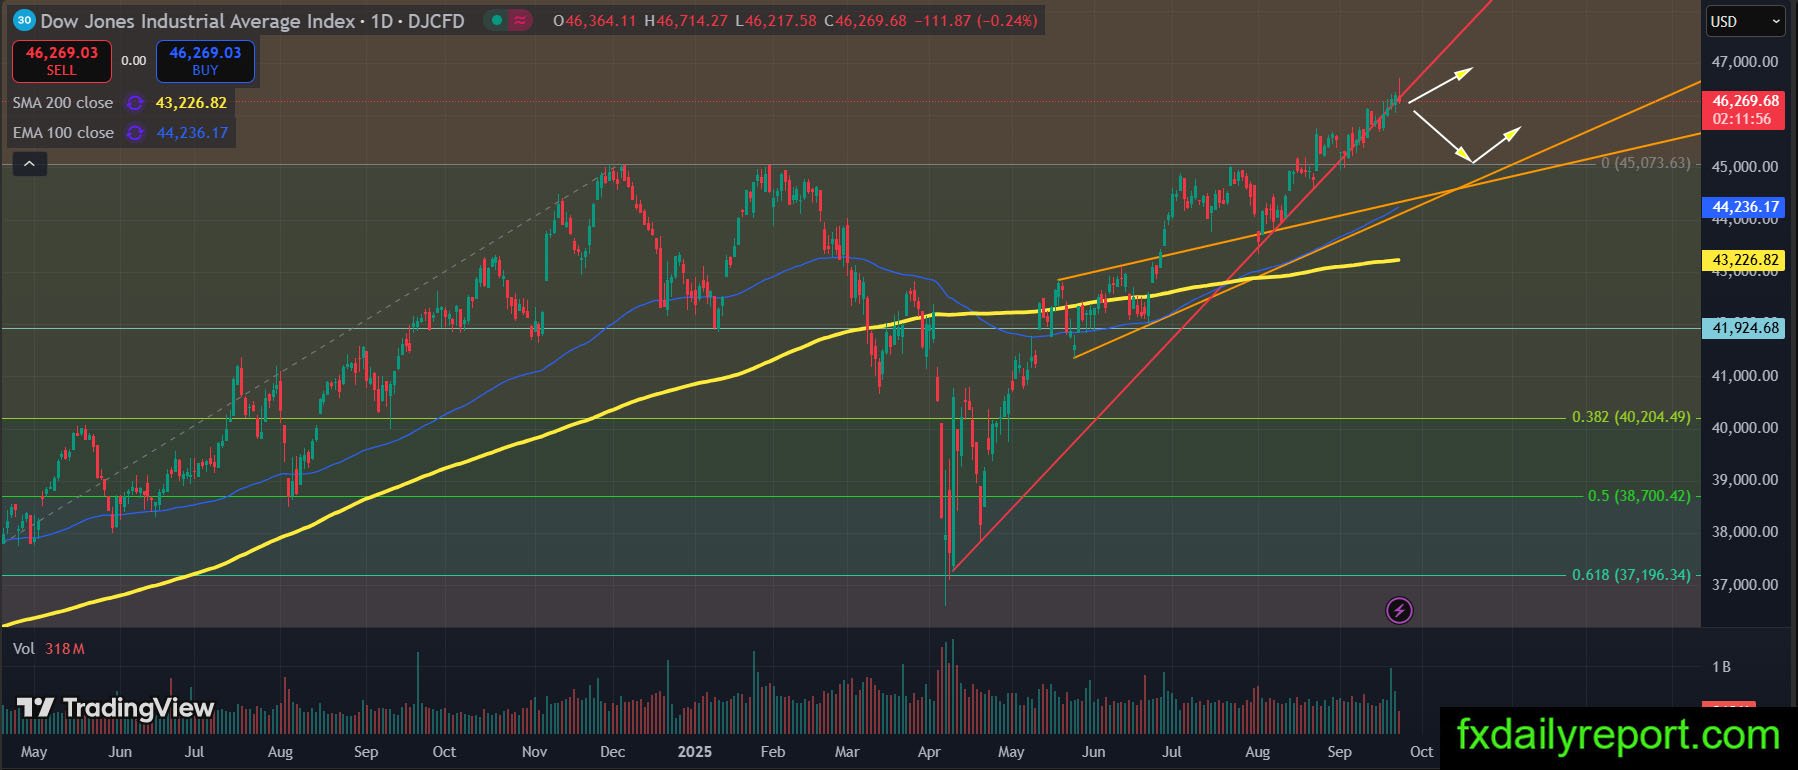Click the 45,000.00 price scale label
Screen dimensions: 1798x770
point(1745,167)
